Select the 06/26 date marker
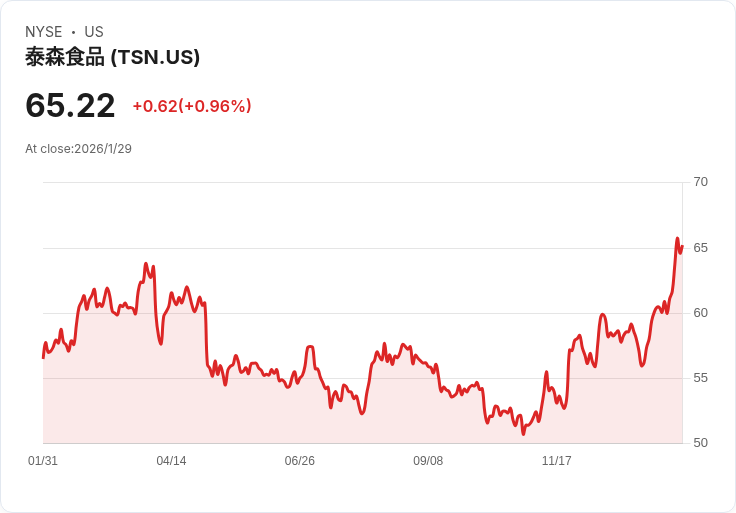The height and width of the screenshot is (513, 736). (300, 461)
